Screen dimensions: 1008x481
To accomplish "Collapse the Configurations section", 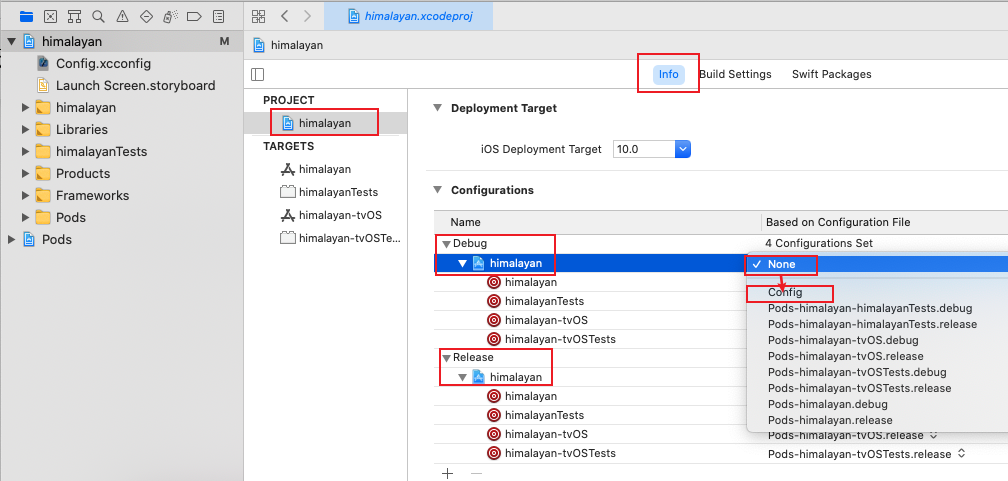I will (438, 190).
